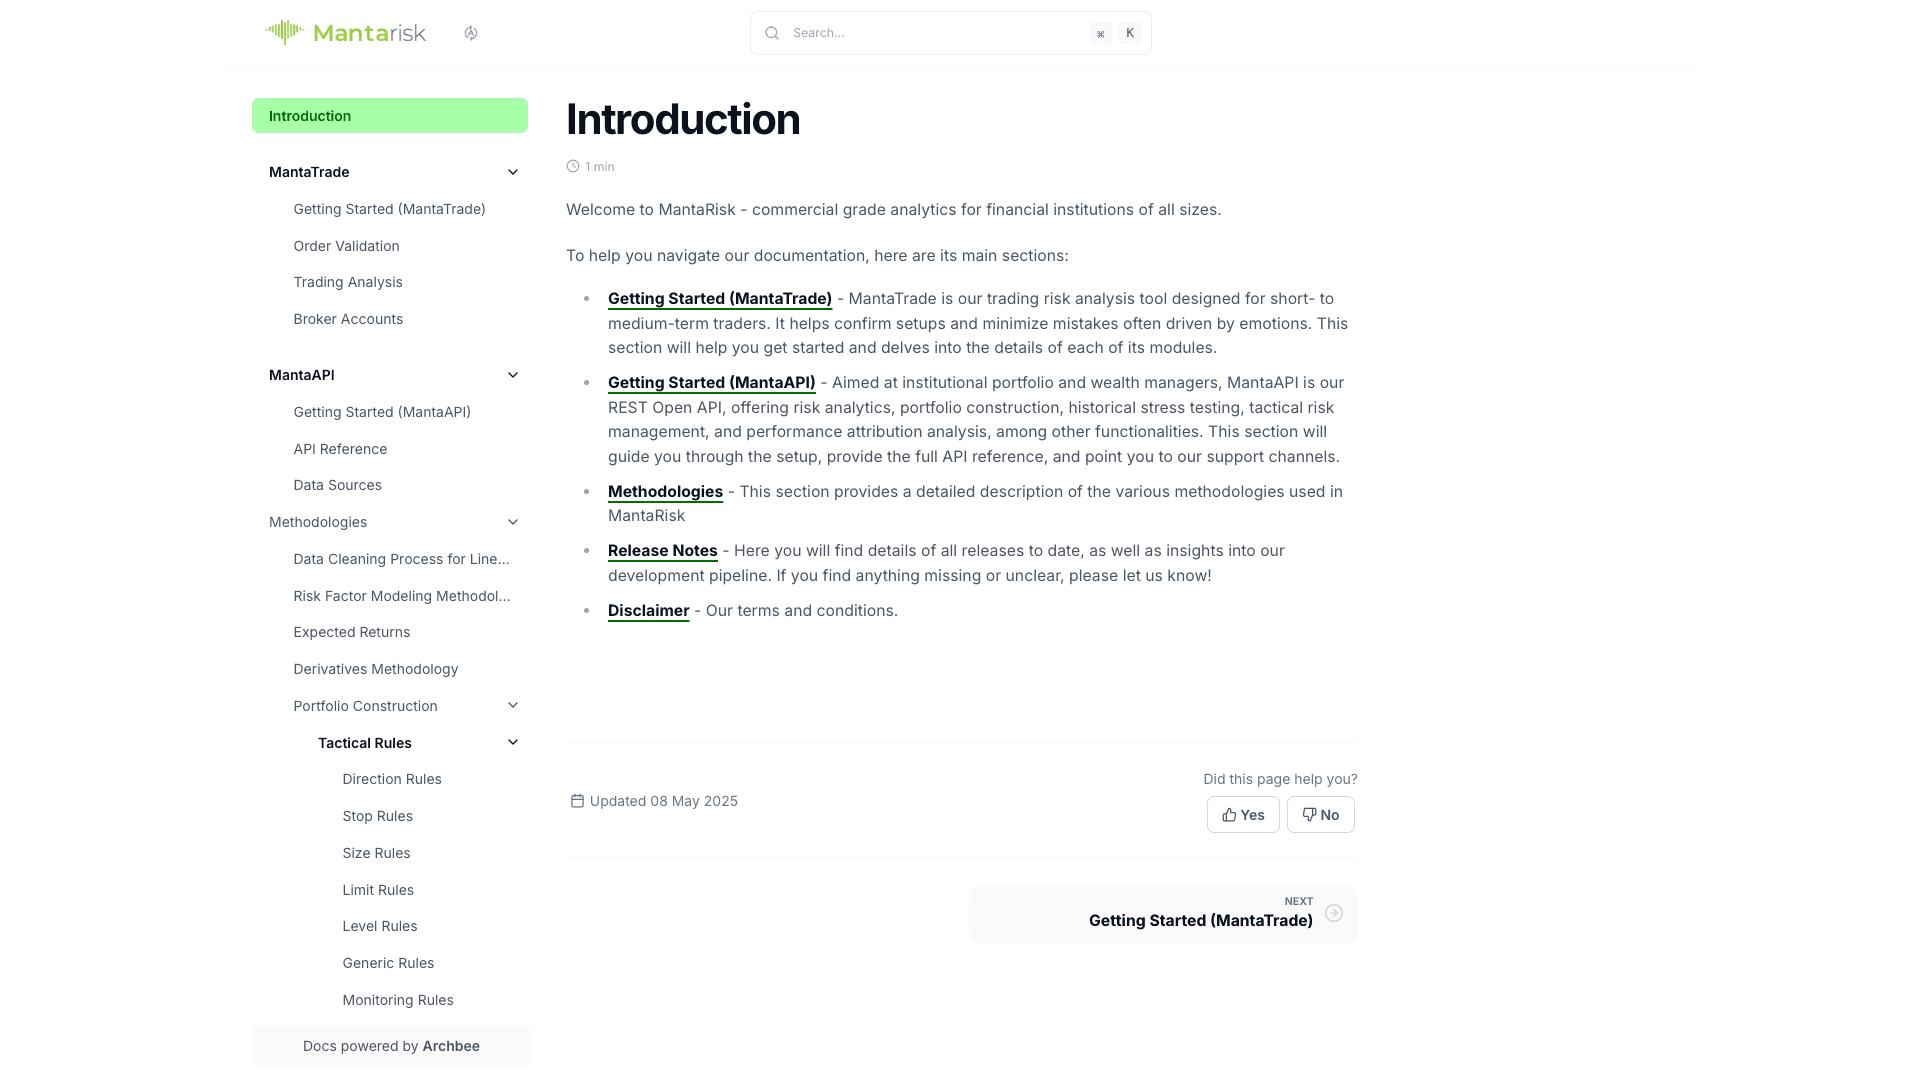Screen dimensions: 1920x1080
Task: Follow the Release Notes link
Action: point(662,550)
